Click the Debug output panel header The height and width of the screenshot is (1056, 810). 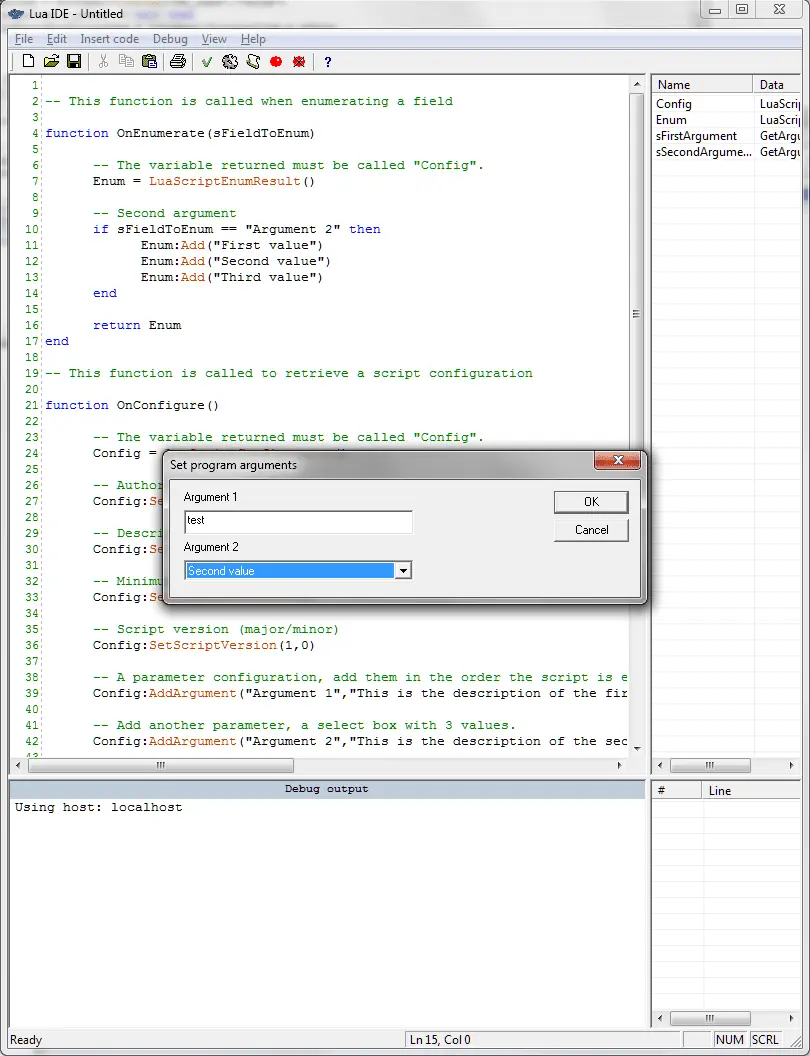click(x=327, y=789)
